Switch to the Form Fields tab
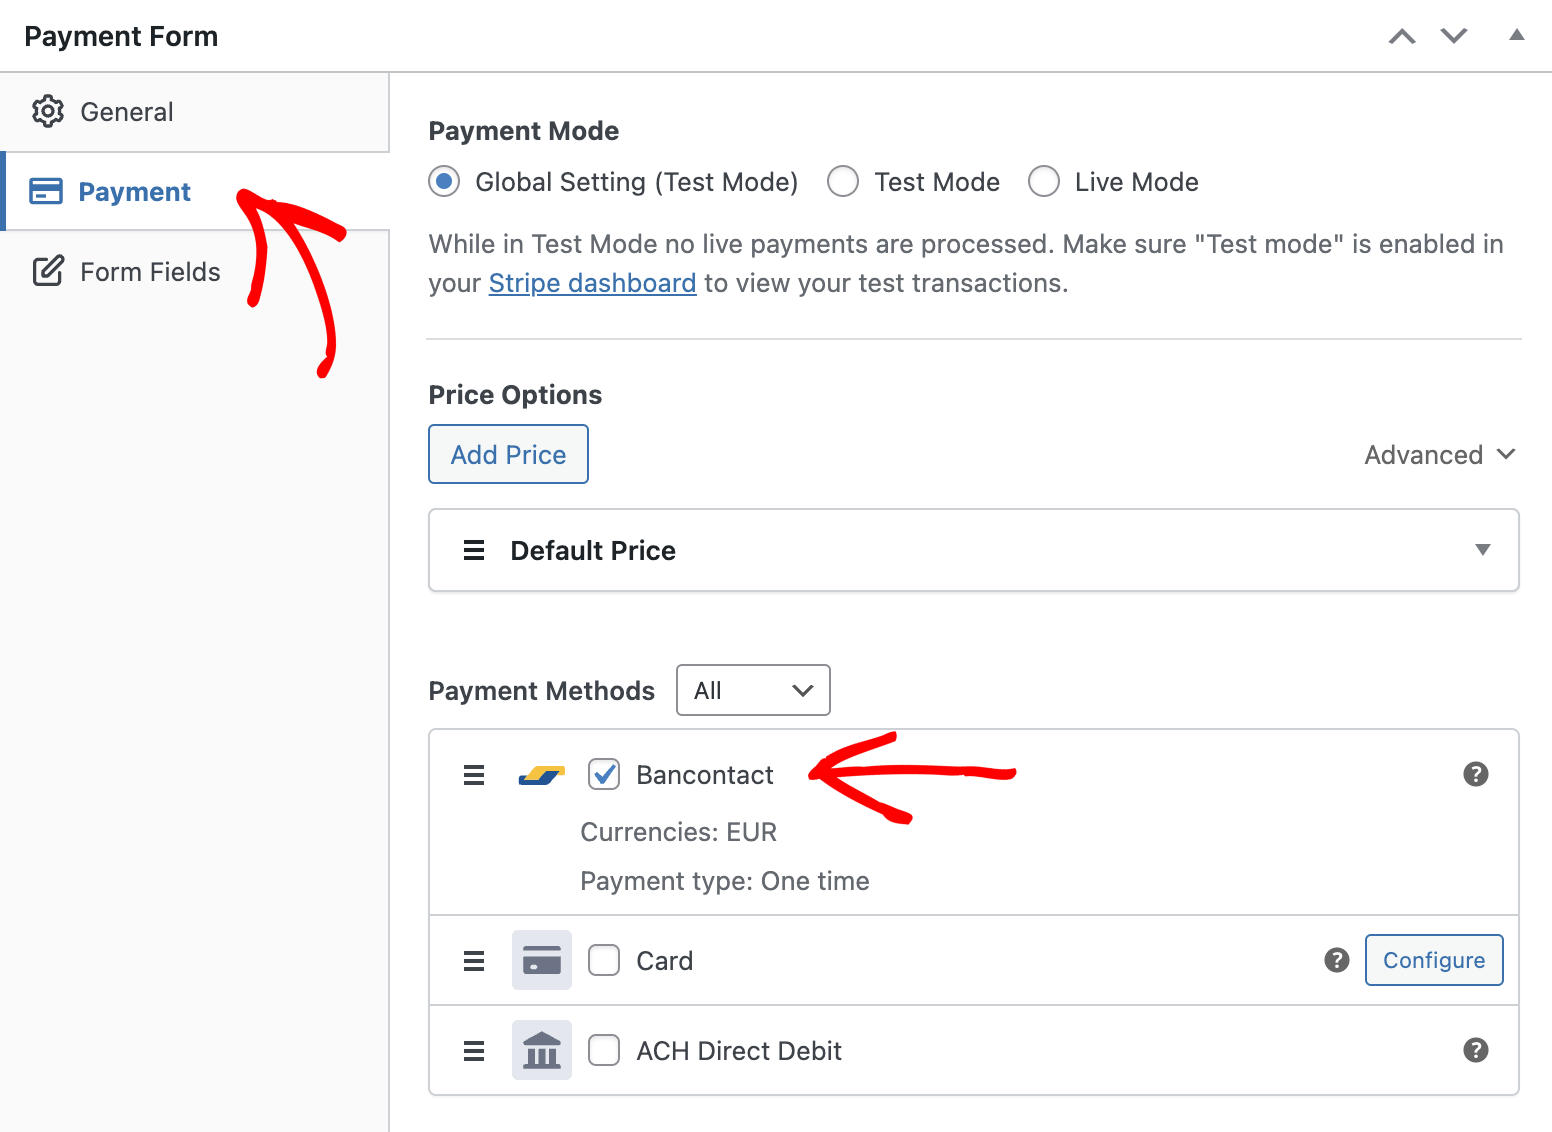Screen dimensions: 1552x1132 tap(150, 271)
